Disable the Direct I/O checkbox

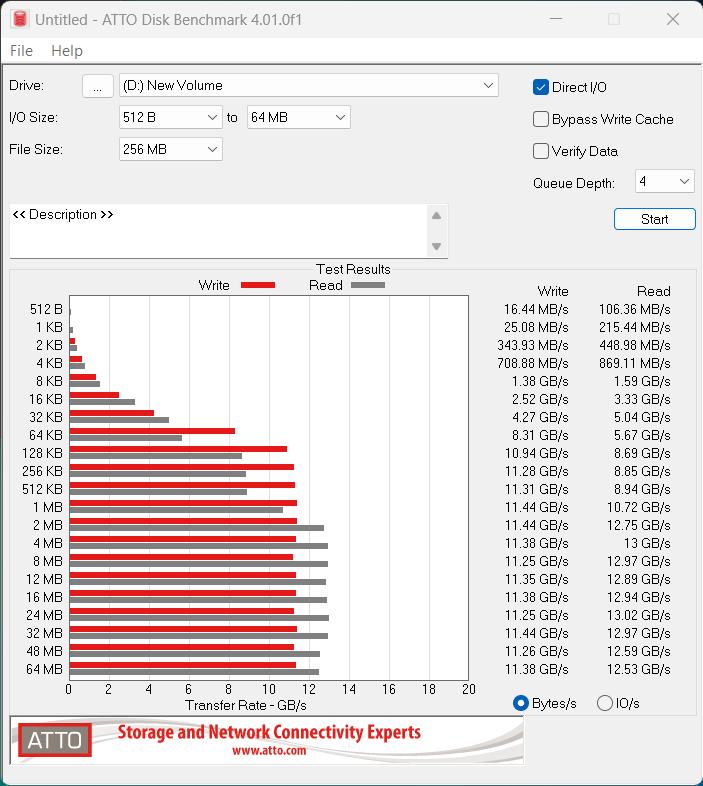[541, 87]
